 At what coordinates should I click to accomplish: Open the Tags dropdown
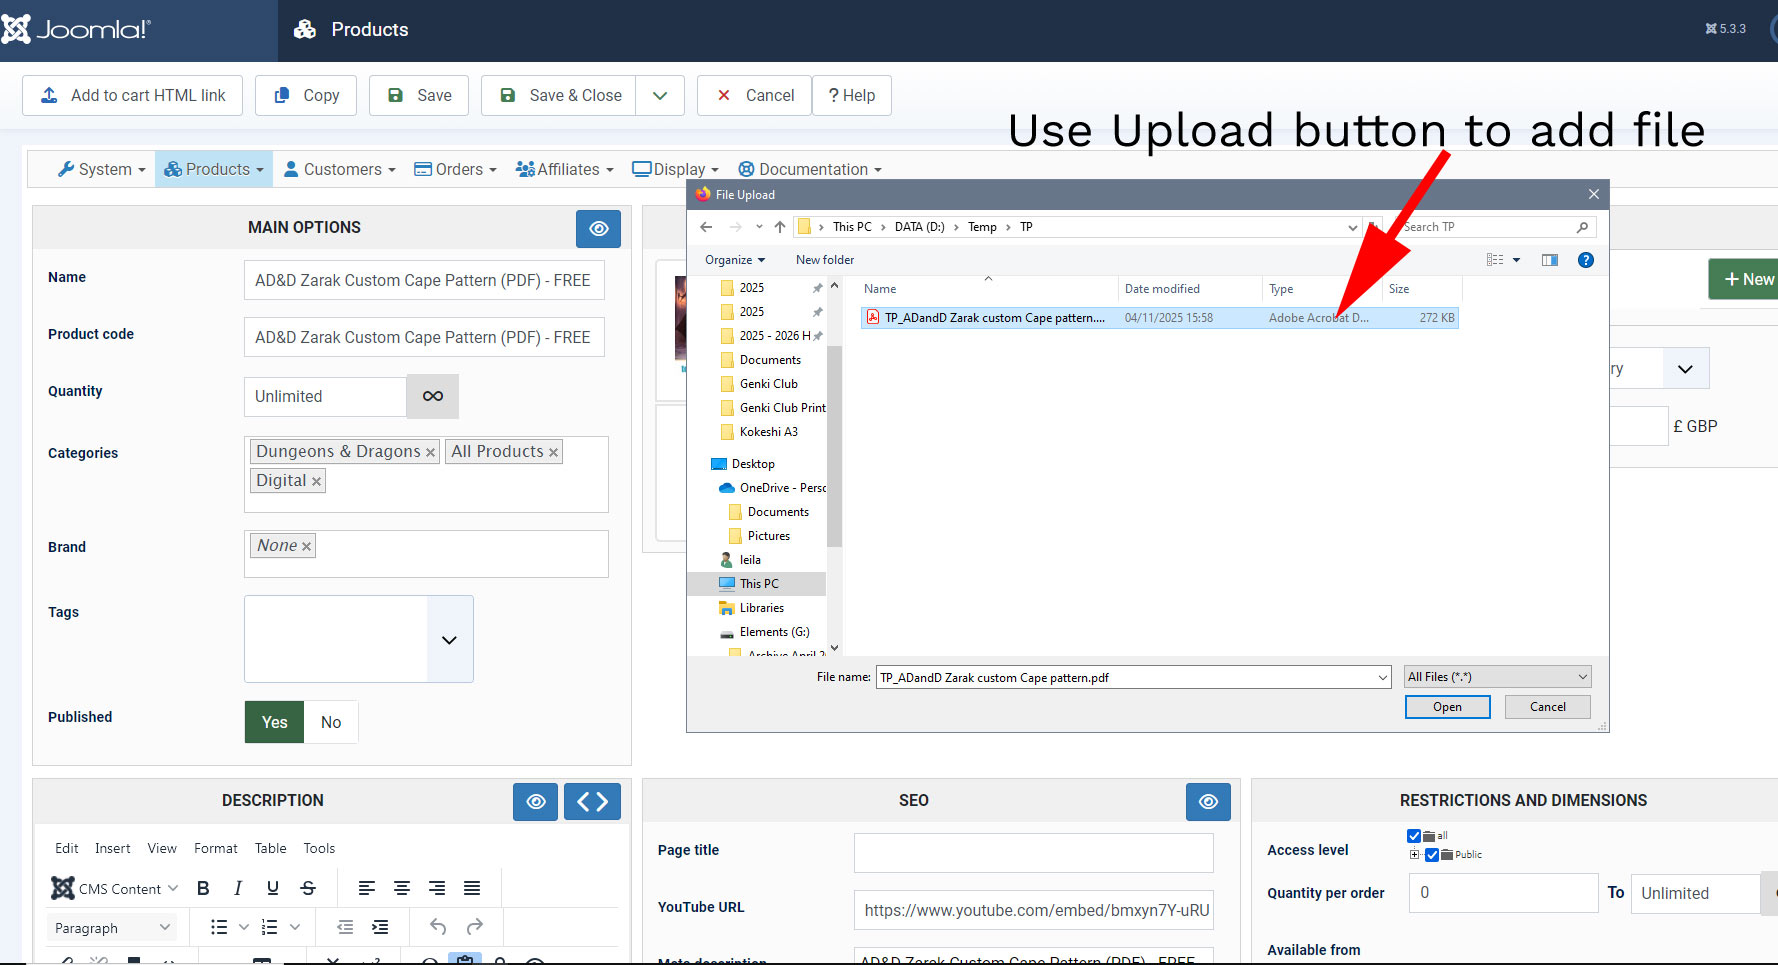click(449, 640)
